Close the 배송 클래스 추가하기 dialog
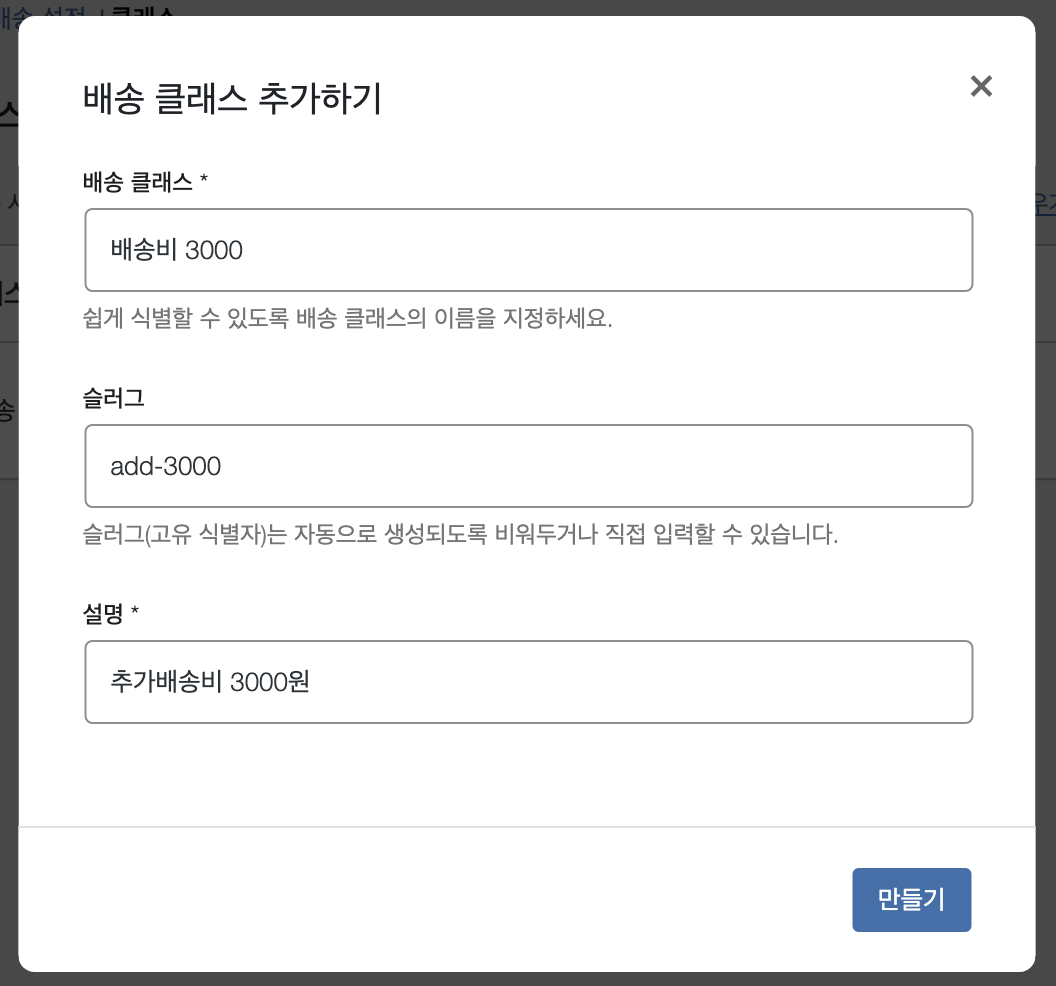Image resolution: width=1056 pixels, height=986 pixels. tap(981, 86)
